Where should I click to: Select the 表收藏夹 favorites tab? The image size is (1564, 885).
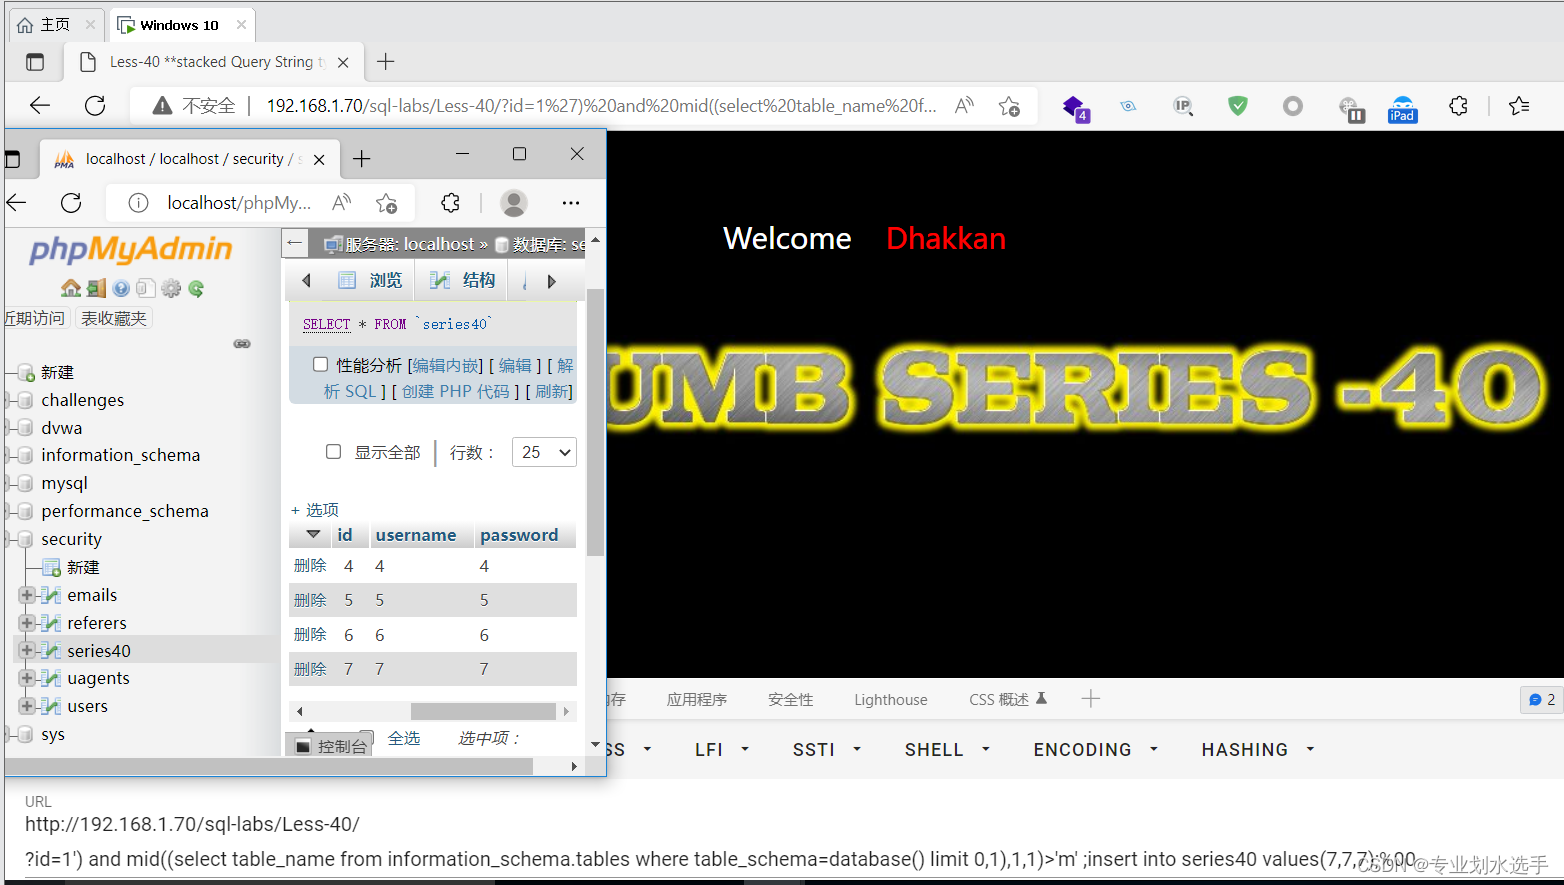pyautogui.click(x=114, y=318)
